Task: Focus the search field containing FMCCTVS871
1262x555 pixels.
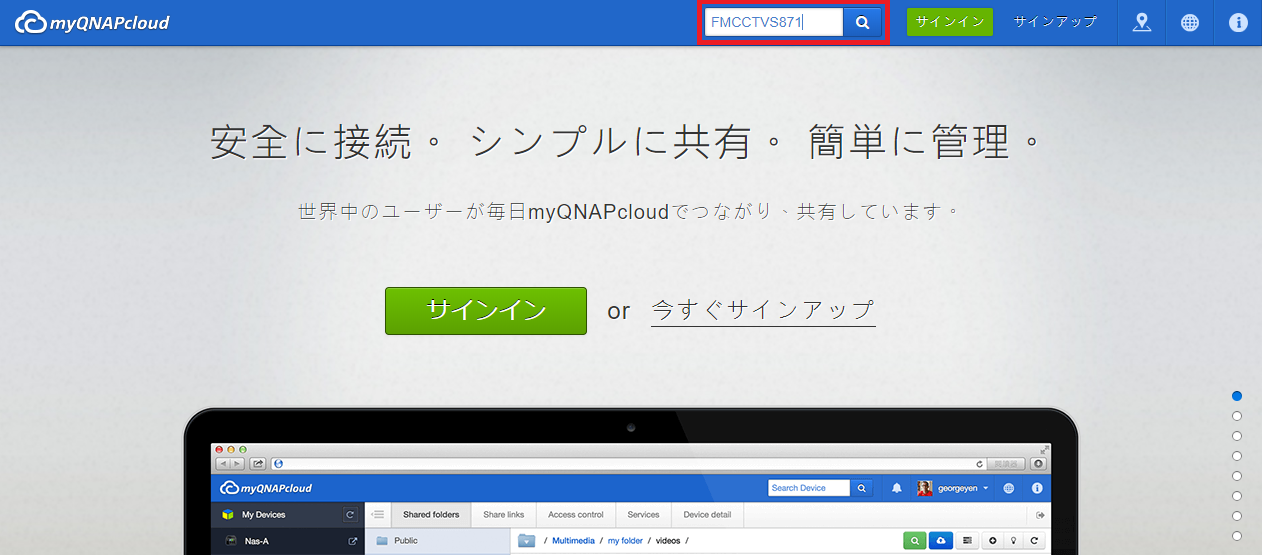Action: click(774, 22)
